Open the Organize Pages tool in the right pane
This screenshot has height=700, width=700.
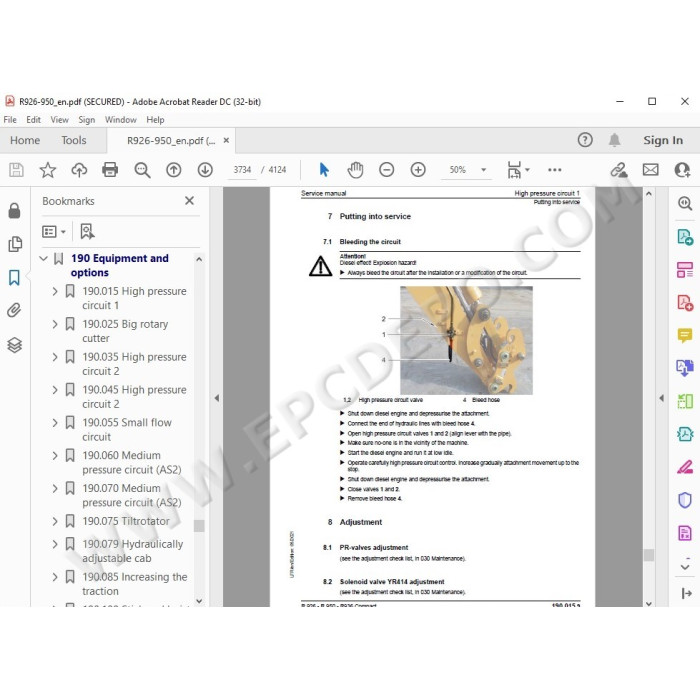pos(685,270)
